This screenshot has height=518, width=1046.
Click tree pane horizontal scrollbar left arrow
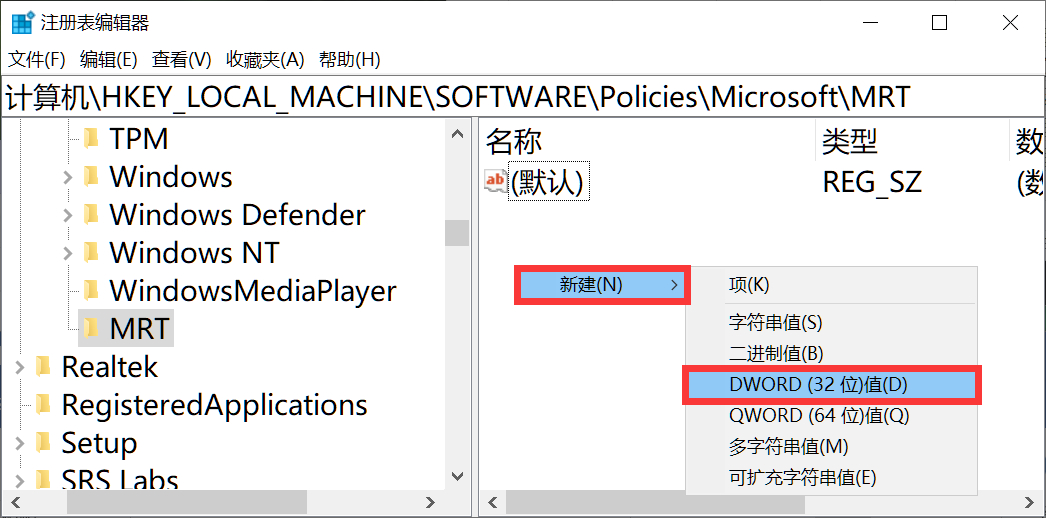coord(15,502)
